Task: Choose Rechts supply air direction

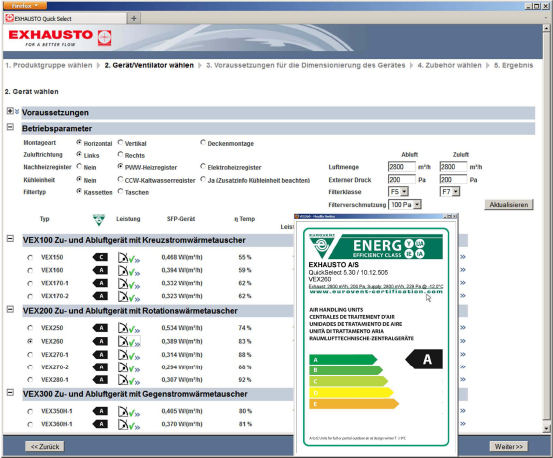Action: [120, 154]
